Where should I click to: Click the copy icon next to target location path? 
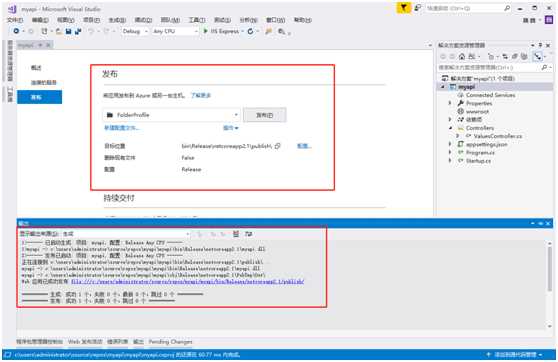pyautogui.click(x=278, y=146)
